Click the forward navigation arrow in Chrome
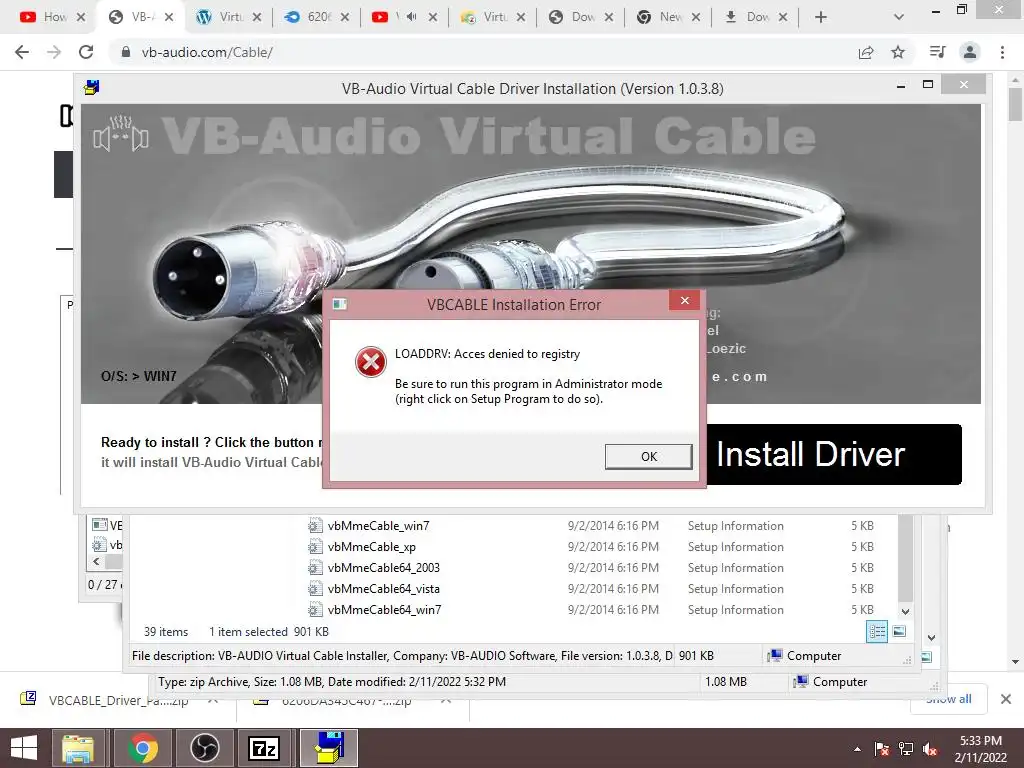Screen dimensions: 1024x768 54,52
